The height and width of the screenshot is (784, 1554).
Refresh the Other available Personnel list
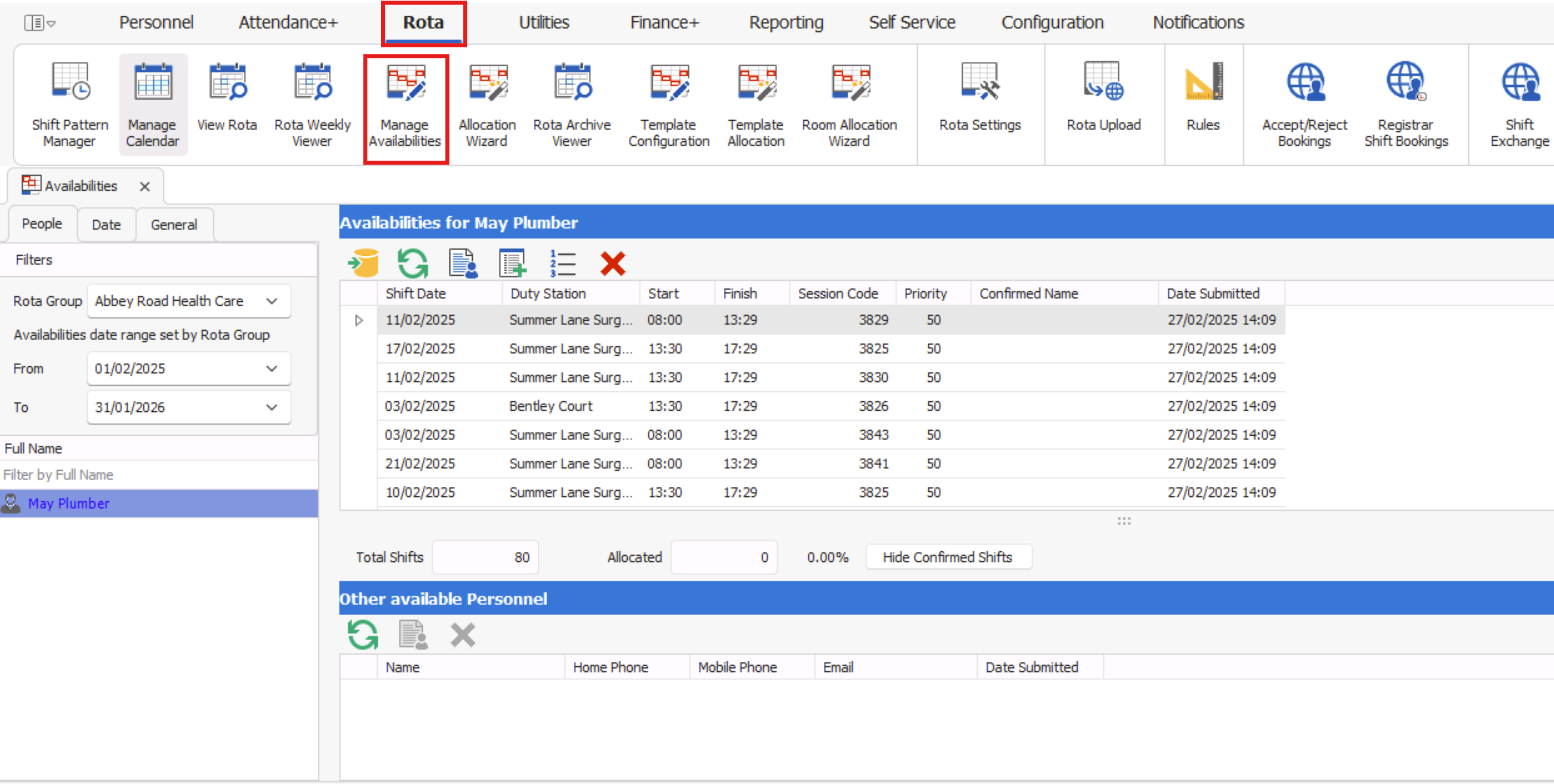click(363, 634)
